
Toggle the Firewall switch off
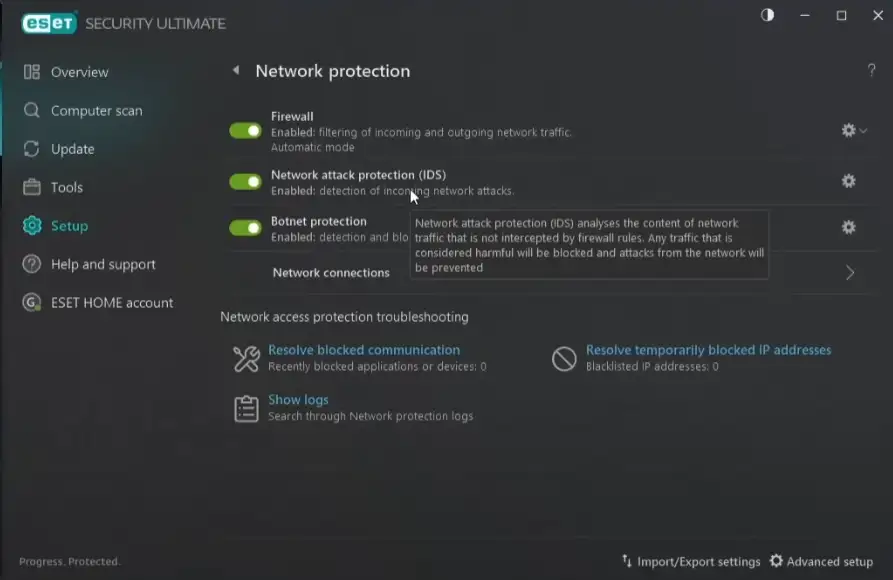[x=245, y=131]
